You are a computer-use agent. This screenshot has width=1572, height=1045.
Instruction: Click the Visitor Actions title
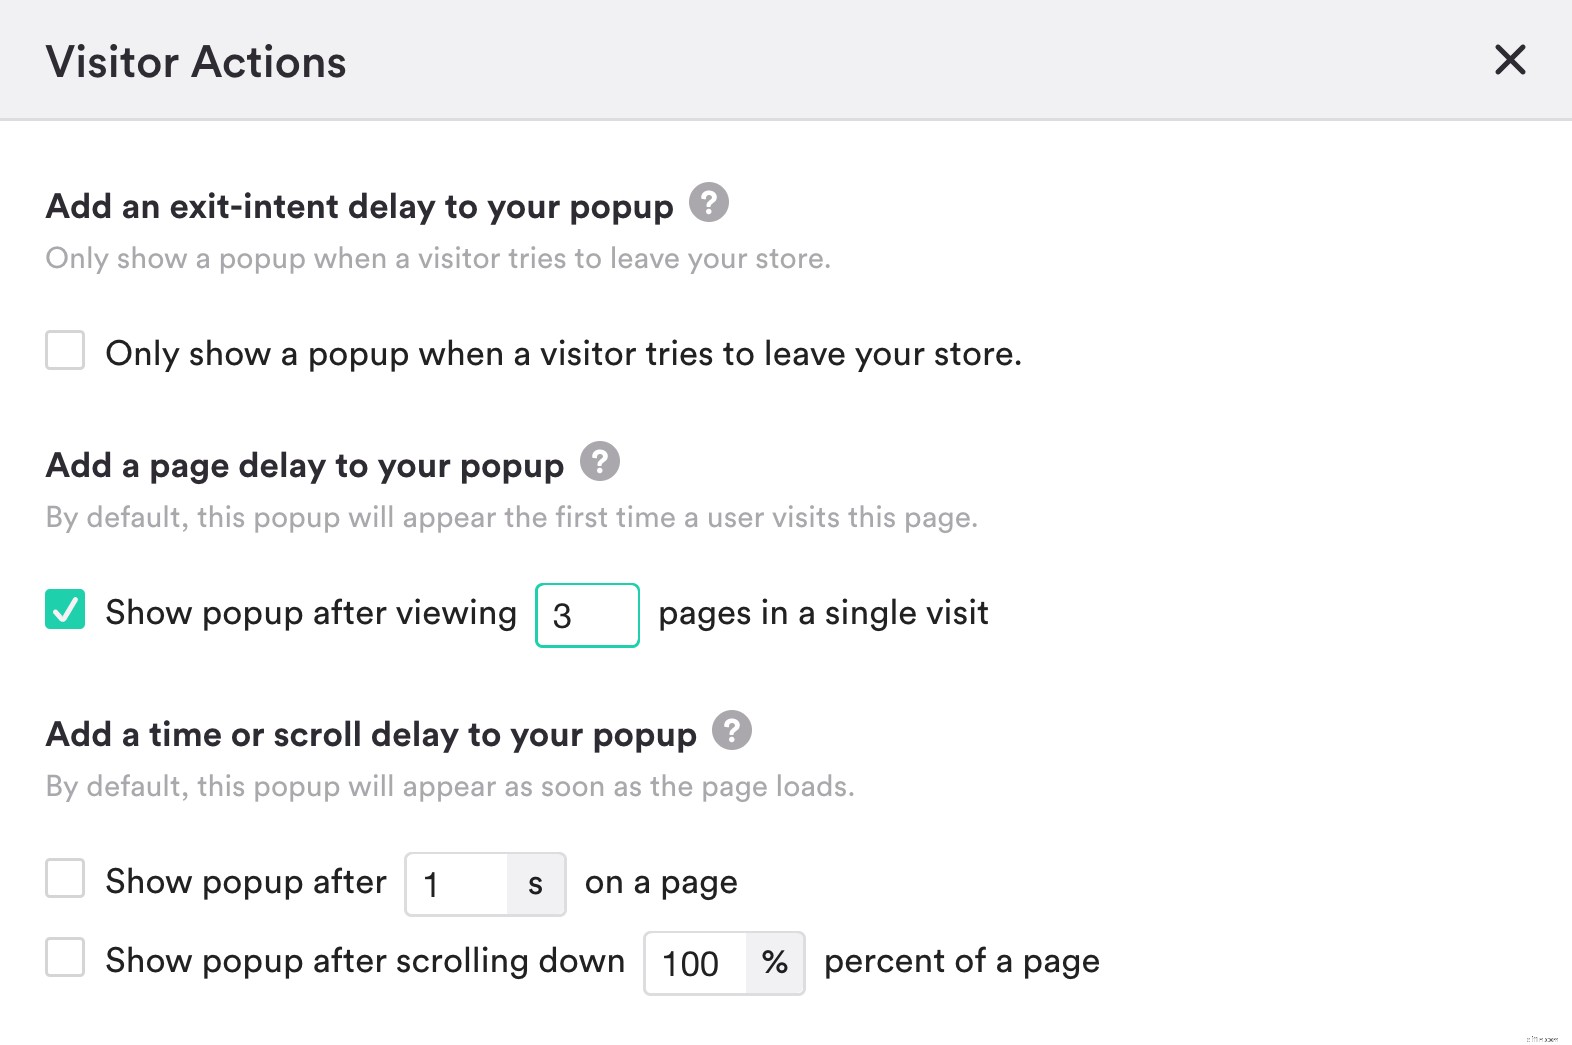(x=196, y=61)
